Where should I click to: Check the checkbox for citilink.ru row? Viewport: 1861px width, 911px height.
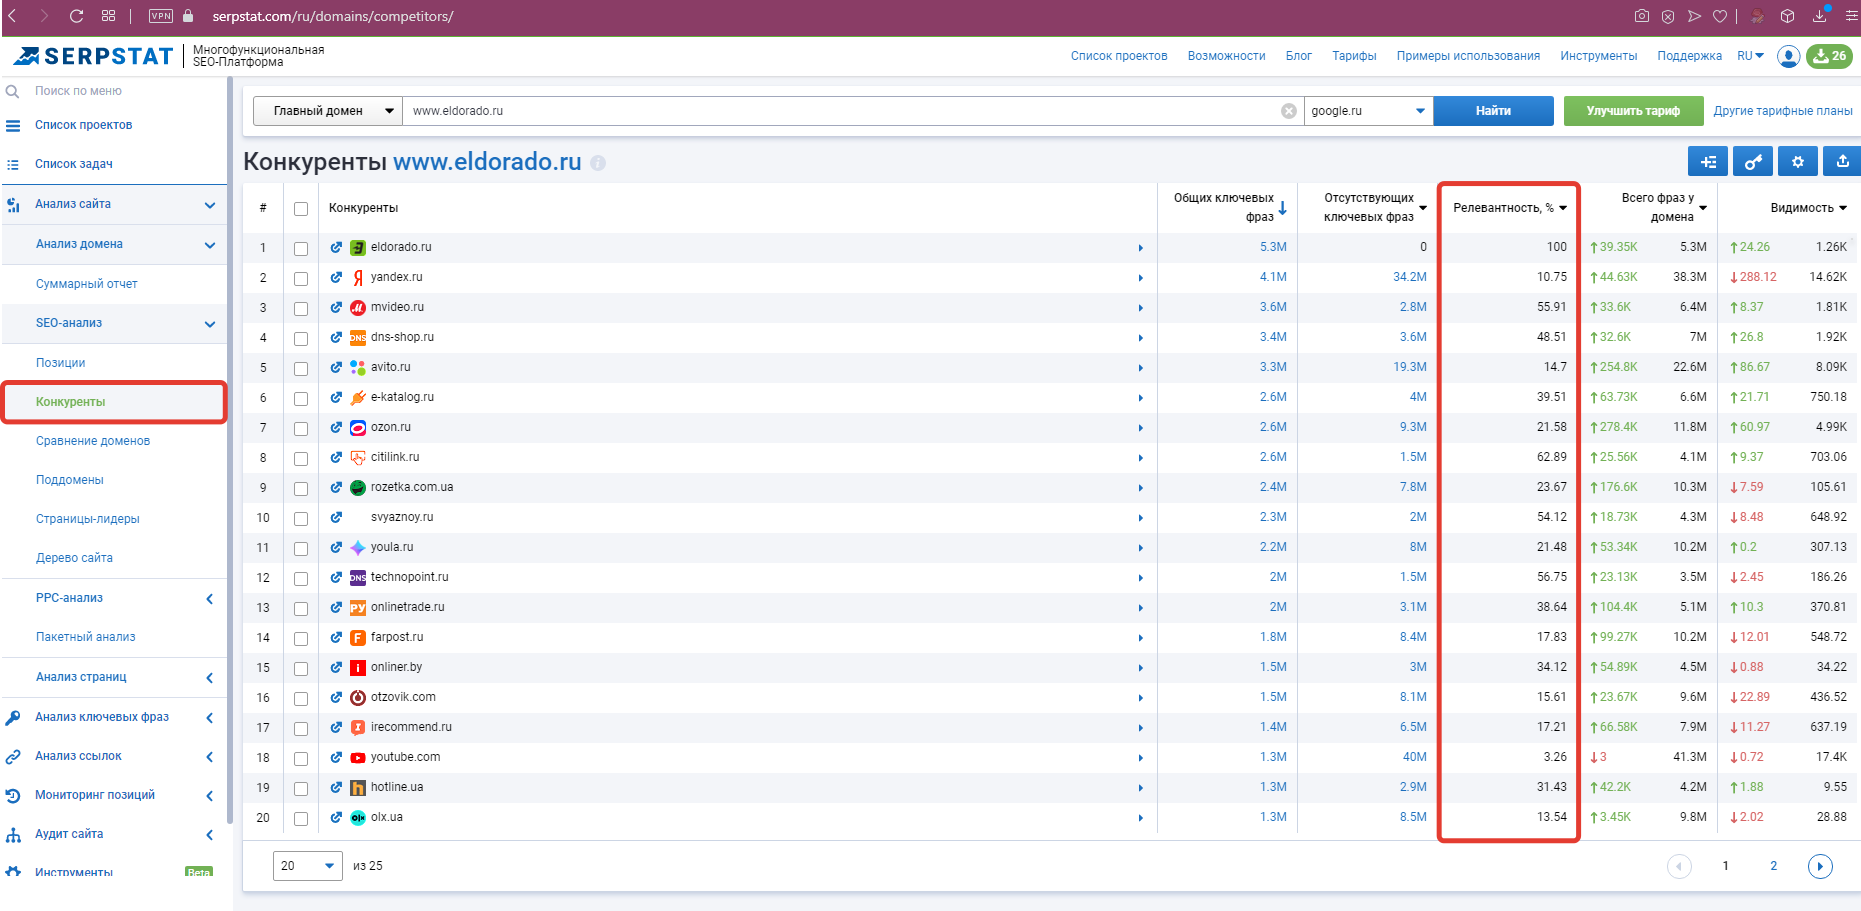(301, 459)
